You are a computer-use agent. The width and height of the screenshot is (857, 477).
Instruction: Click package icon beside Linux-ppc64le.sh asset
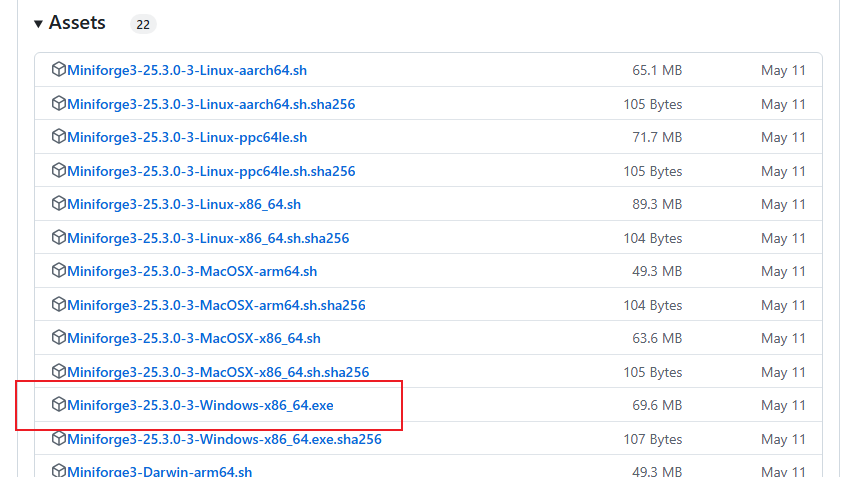[58, 137]
